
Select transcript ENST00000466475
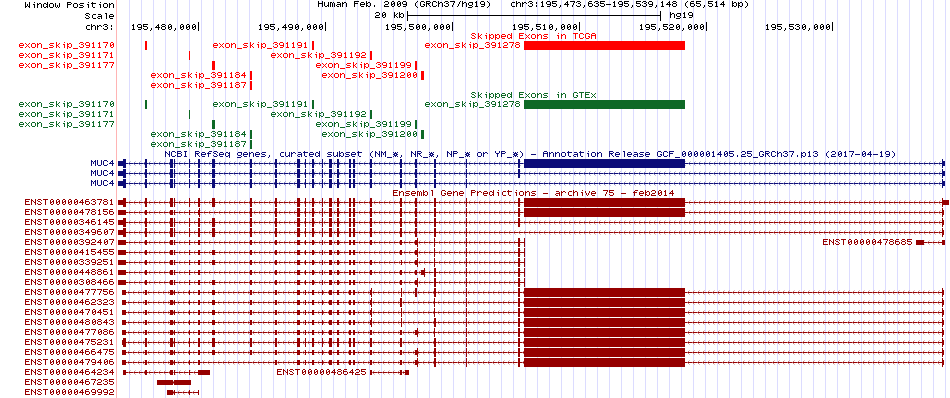(70, 352)
